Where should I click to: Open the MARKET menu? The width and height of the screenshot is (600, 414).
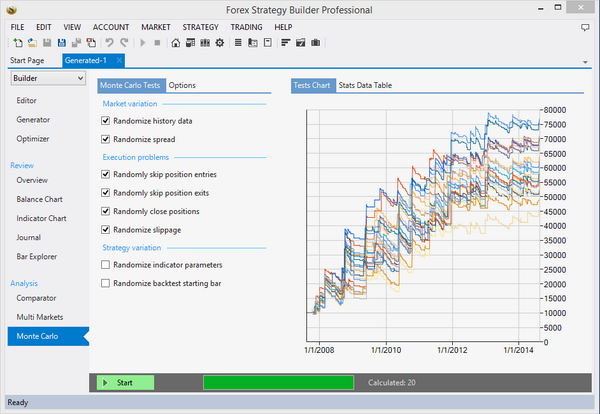tap(156, 27)
